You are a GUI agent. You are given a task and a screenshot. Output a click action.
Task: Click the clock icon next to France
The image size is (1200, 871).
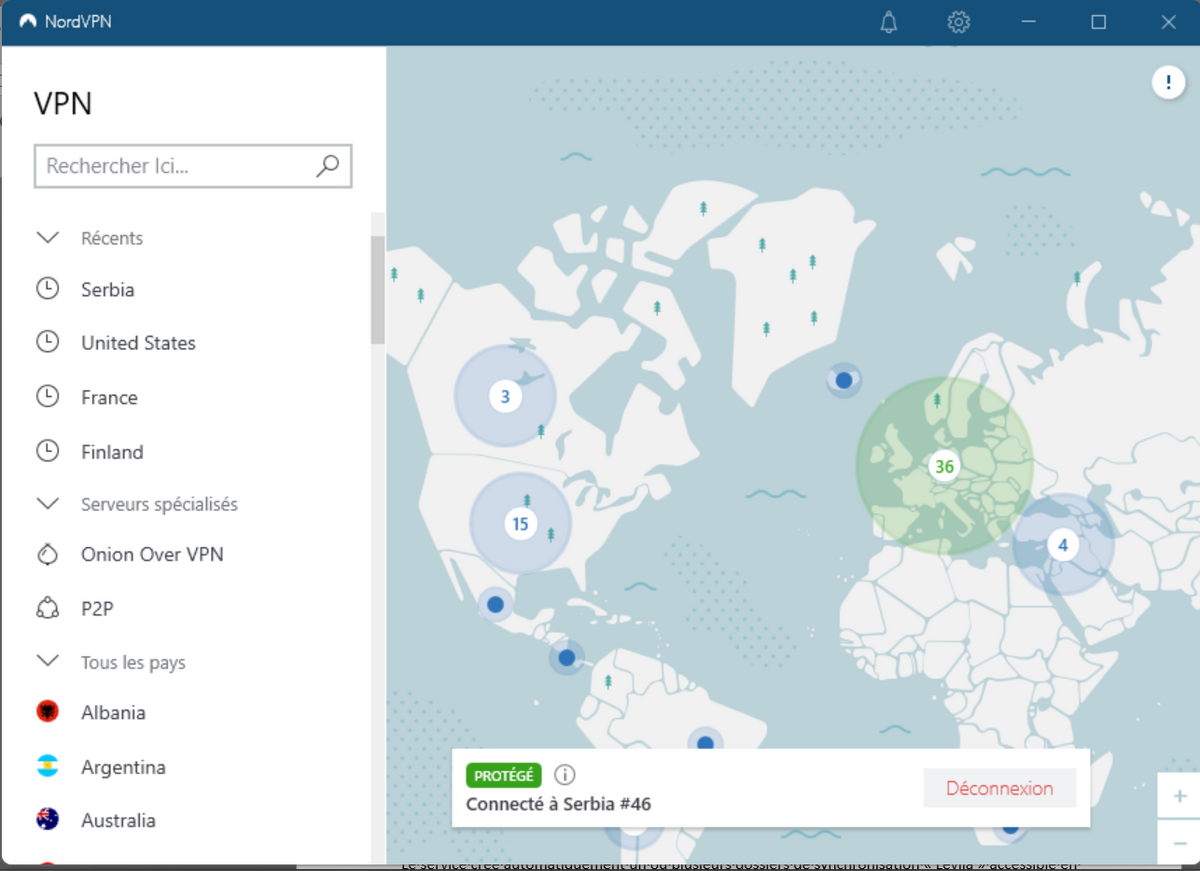click(x=47, y=397)
